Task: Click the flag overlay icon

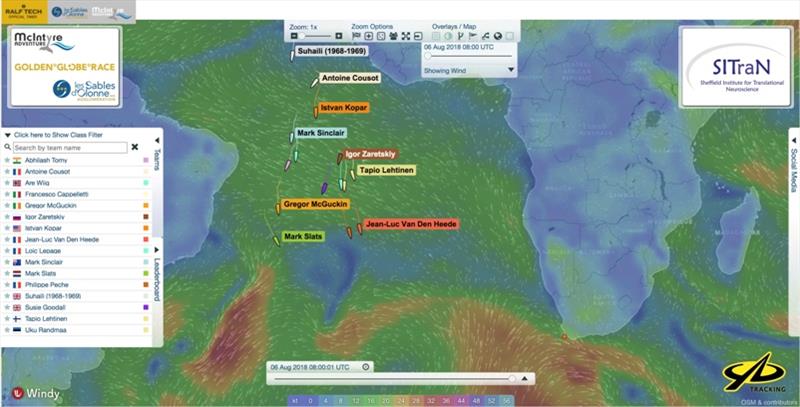Action: click(473, 36)
